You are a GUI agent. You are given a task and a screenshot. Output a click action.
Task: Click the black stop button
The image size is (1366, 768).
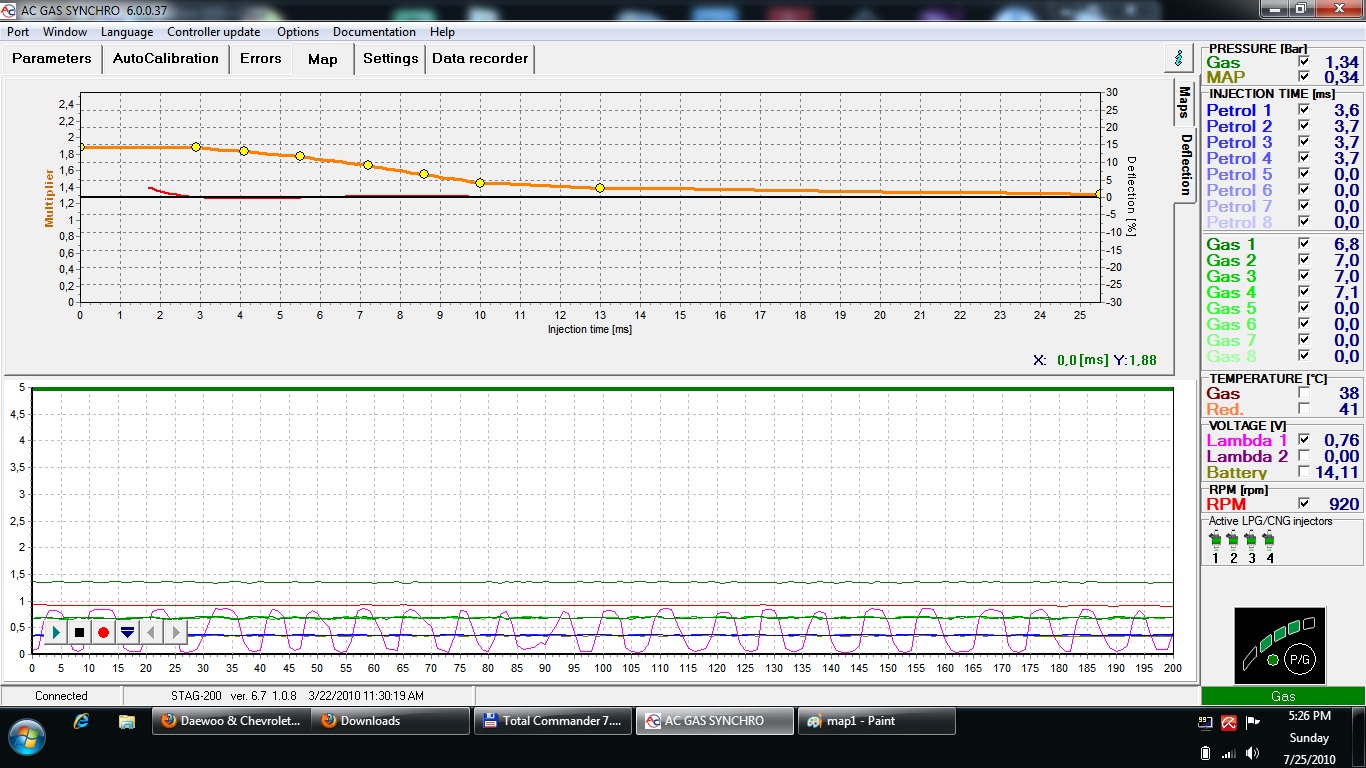coord(79,632)
